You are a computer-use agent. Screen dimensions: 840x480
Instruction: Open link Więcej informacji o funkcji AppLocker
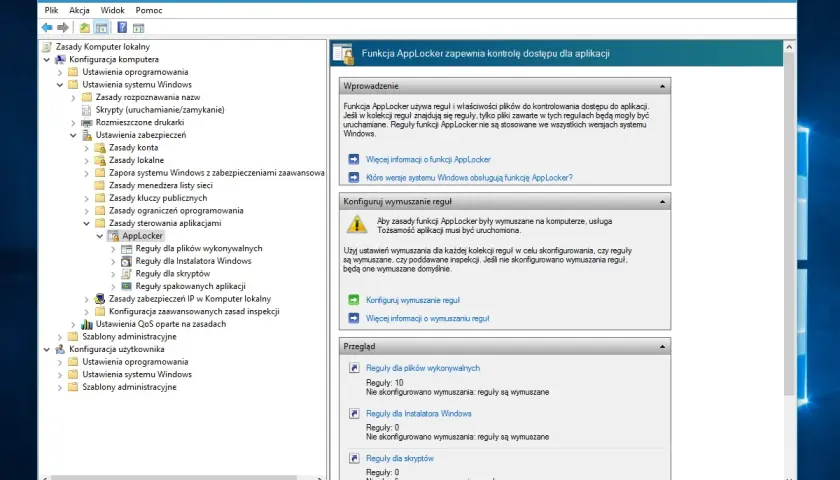tap(428, 160)
